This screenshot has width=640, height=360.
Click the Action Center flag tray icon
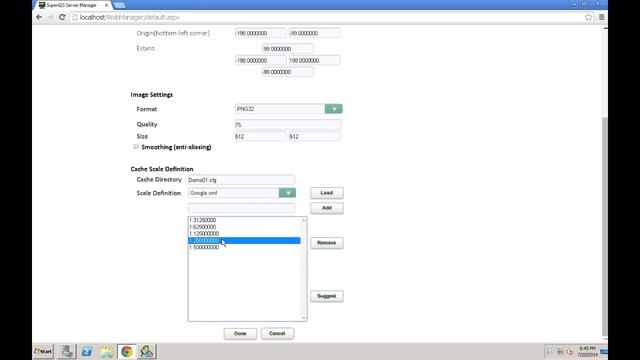pyautogui.click(x=550, y=351)
